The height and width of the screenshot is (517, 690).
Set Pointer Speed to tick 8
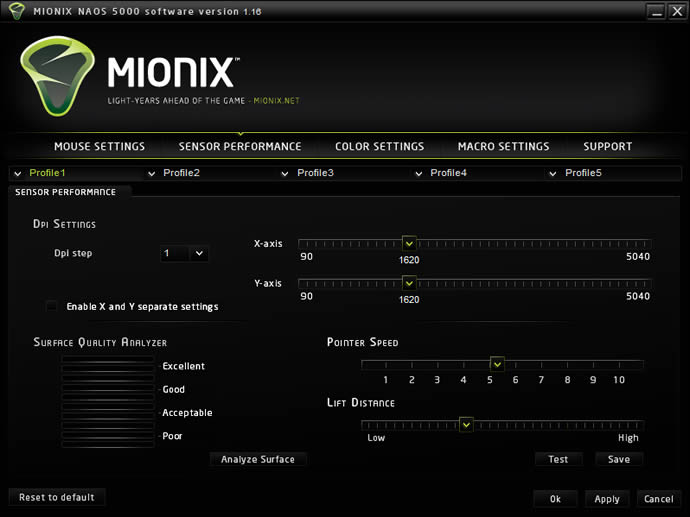click(567, 365)
